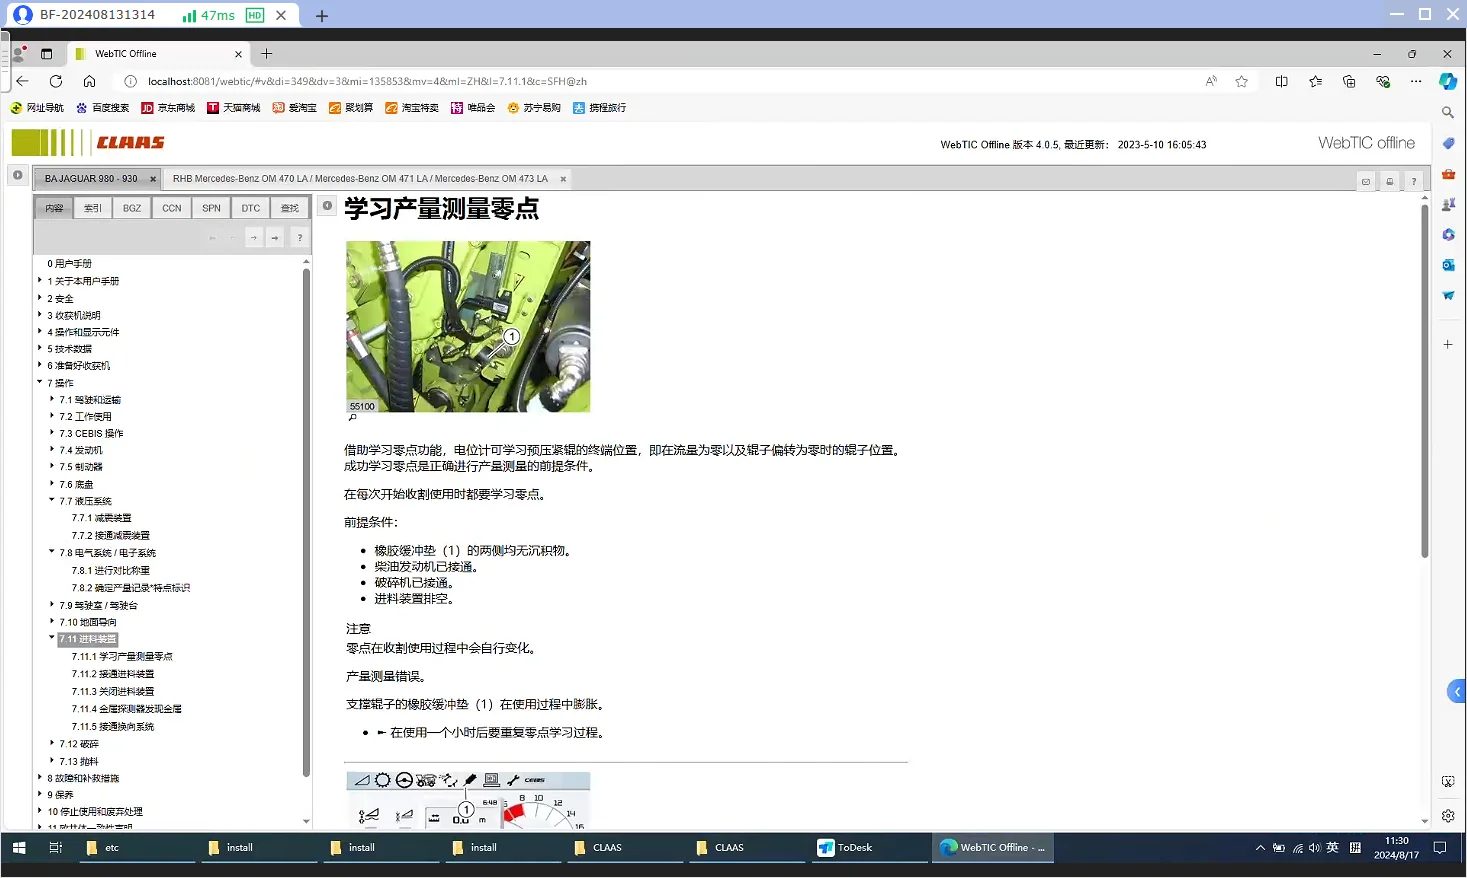Open the 百度搜索 bookmark

[102, 108]
